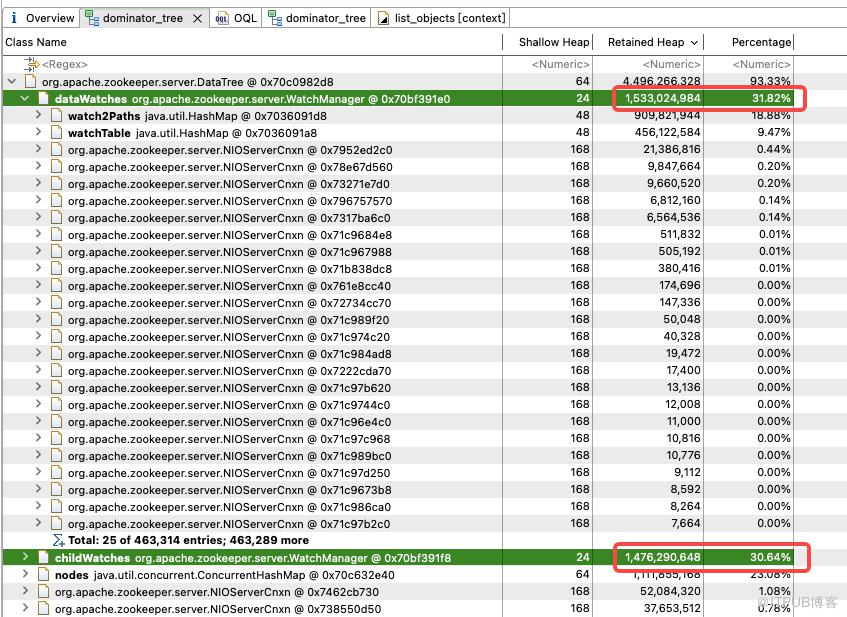The image size is (847, 617).
Task: Click the second dominator_tree tab icon
Action: click(x=275, y=19)
